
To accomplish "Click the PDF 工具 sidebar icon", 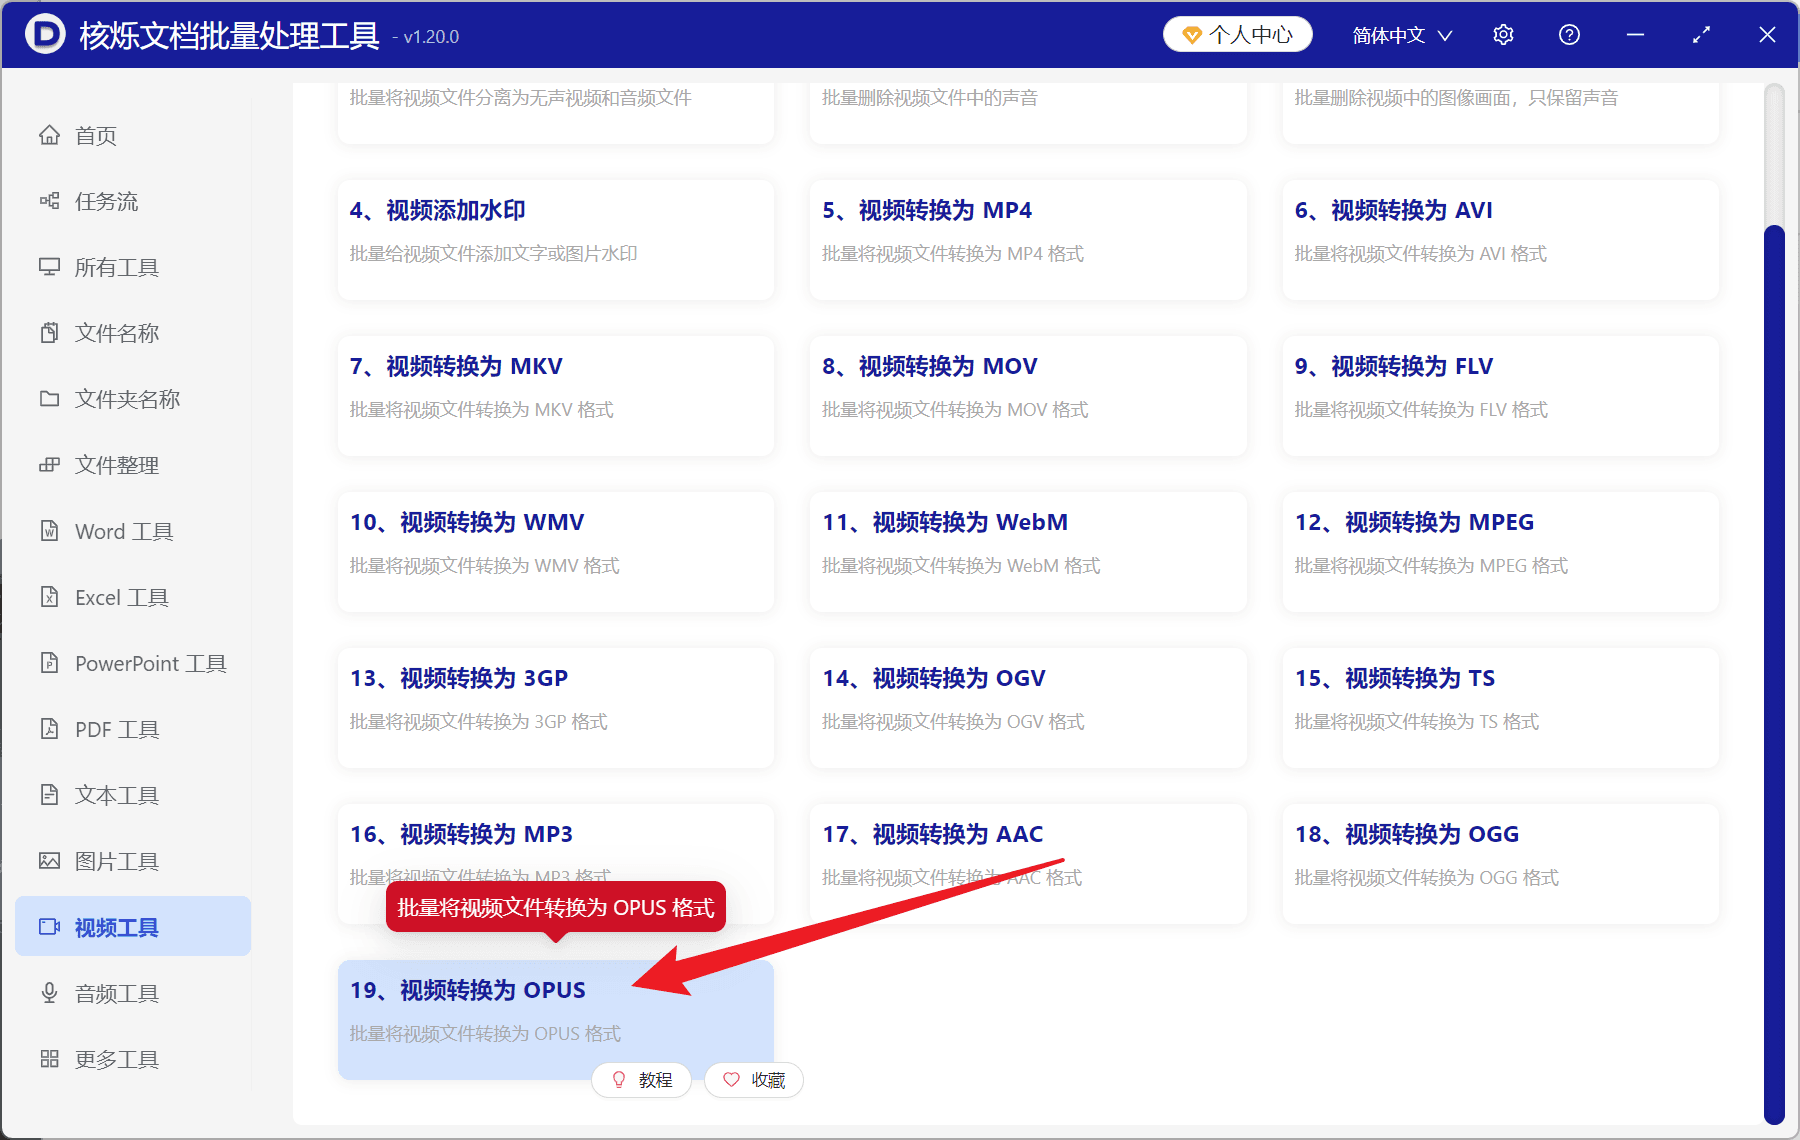I will click(x=49, y=729).
